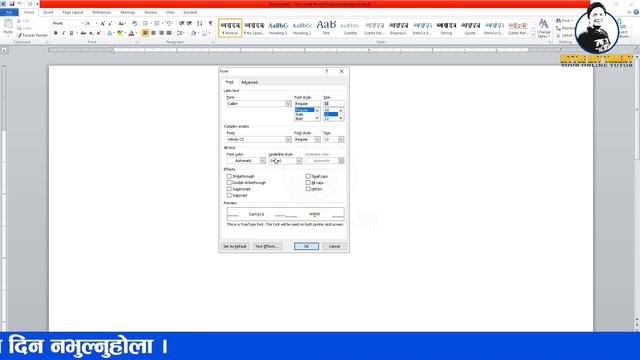640x360 pixels.
Task: Apply the Heading 1 style
Action: [x=278, y=28]
